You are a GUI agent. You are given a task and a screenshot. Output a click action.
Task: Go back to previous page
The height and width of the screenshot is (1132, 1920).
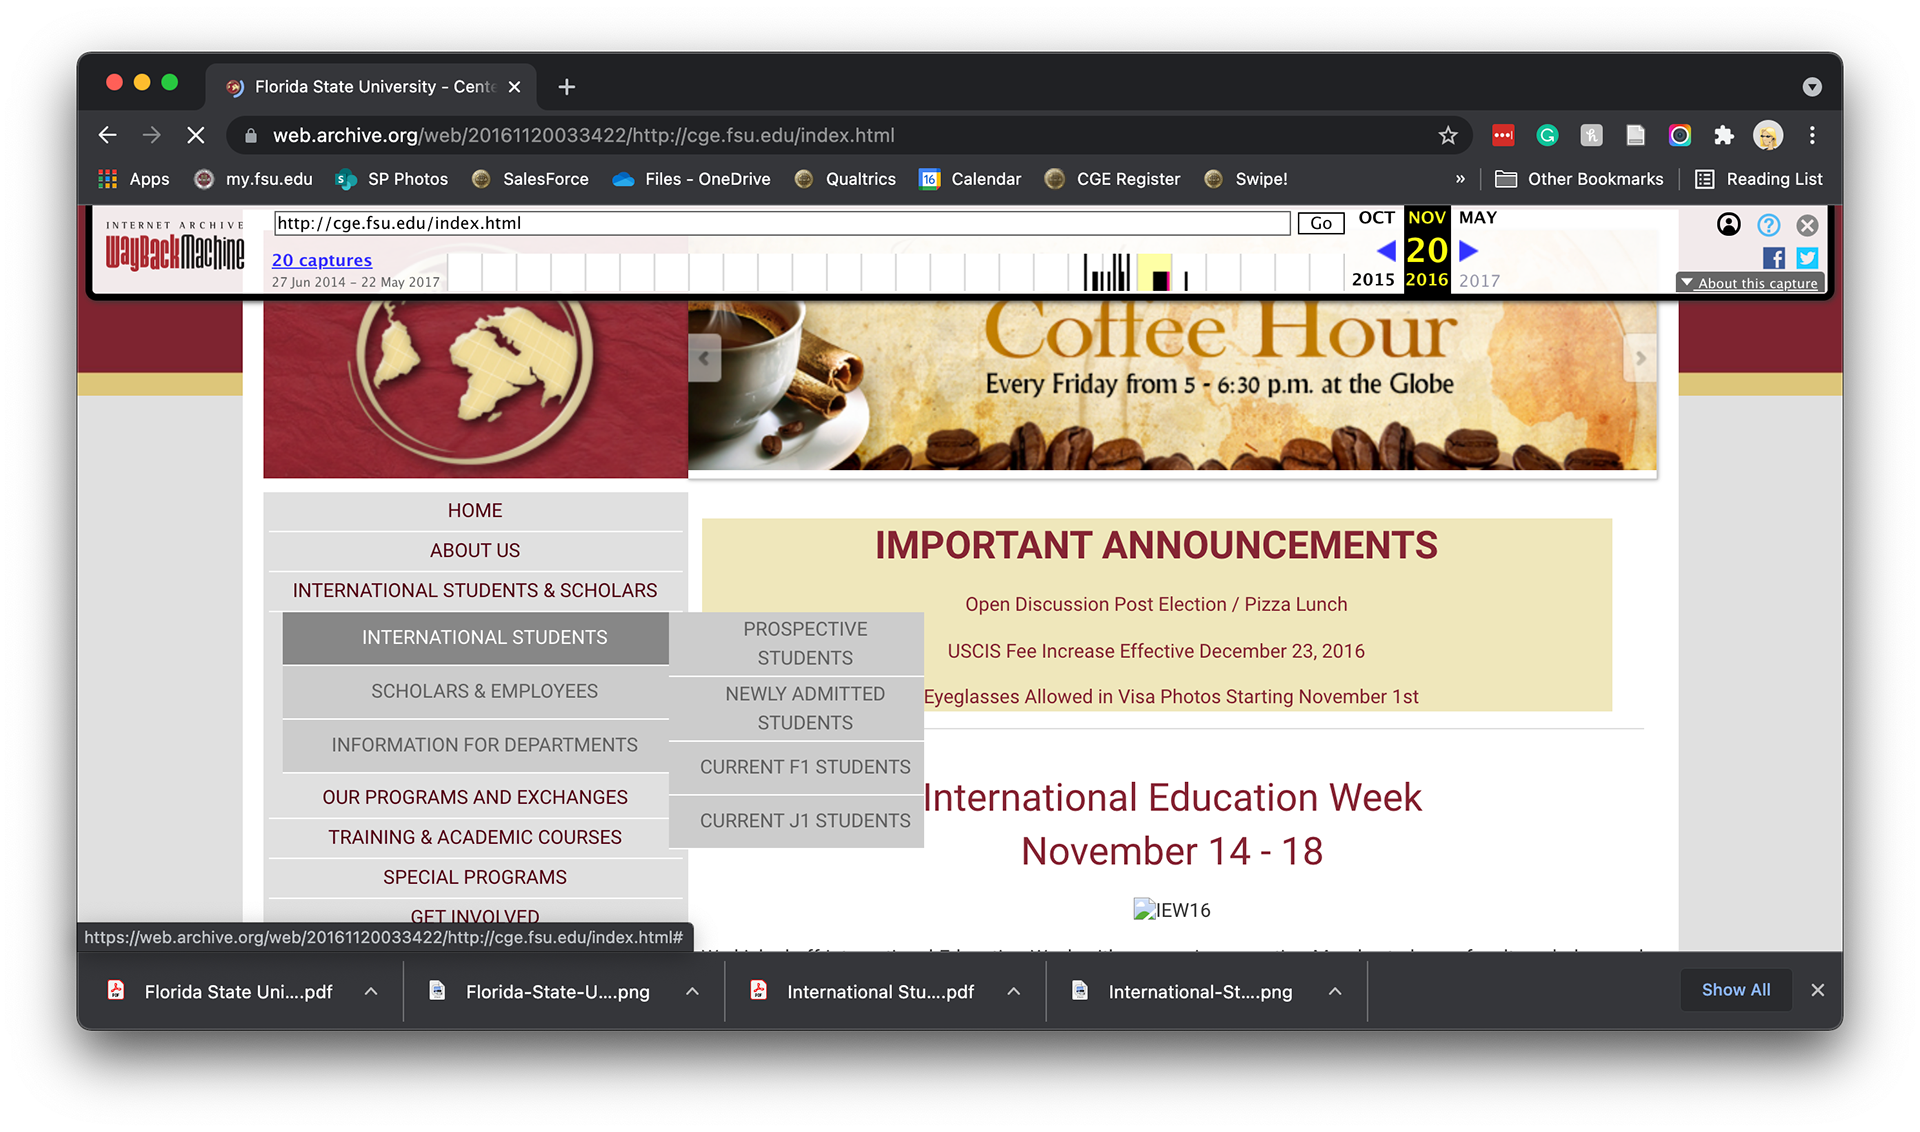pyautogui.click(x=108, y=135)
